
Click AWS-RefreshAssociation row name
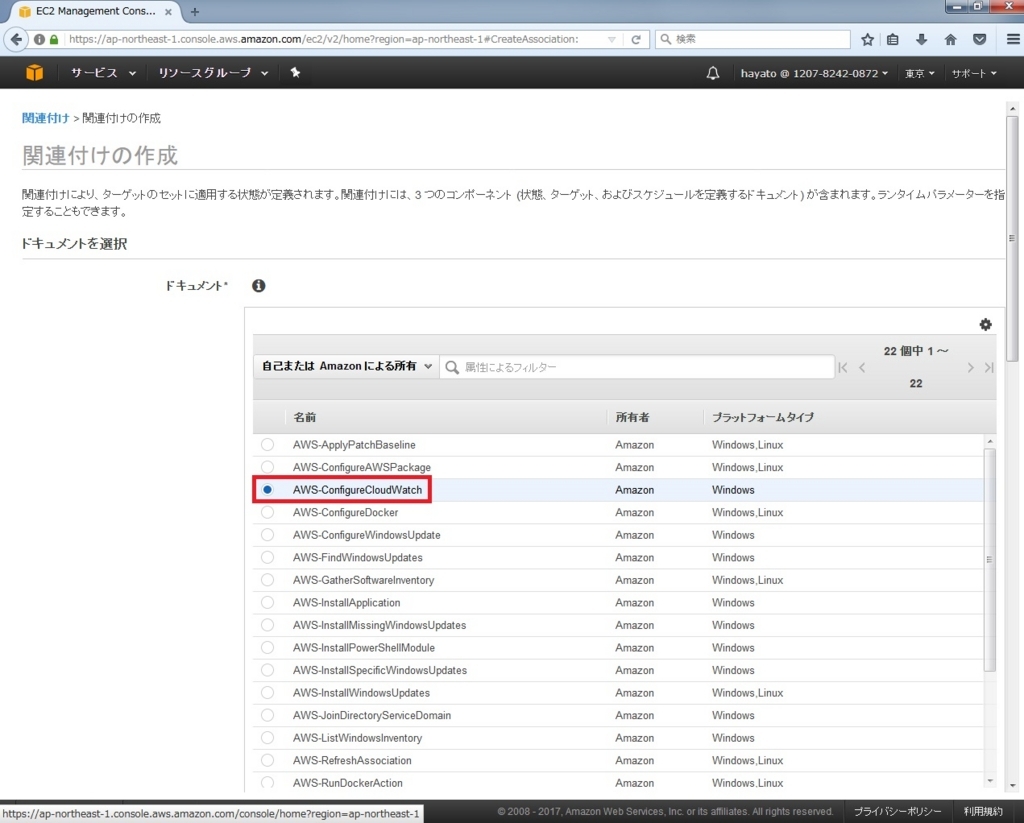tap(352, 760)
